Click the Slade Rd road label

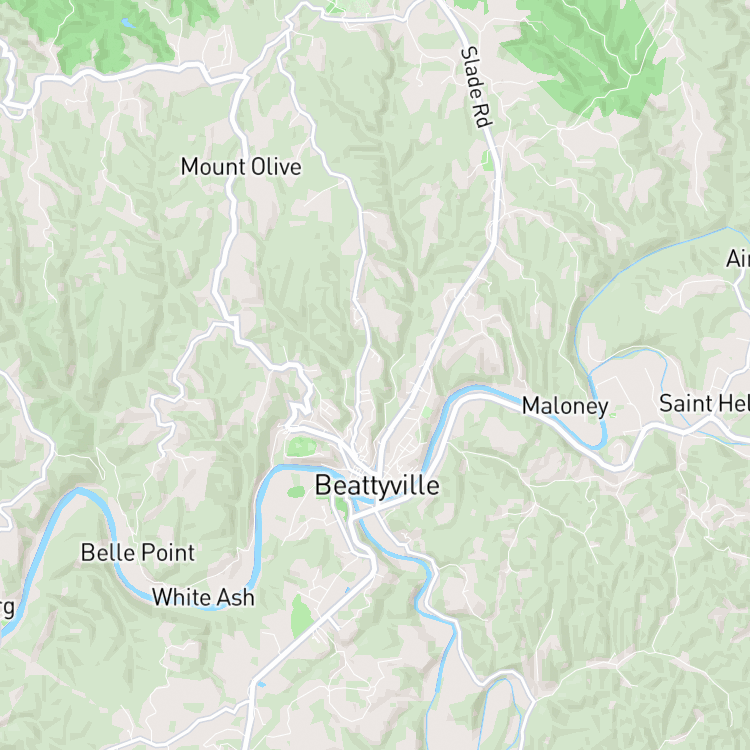coord(476,87)
